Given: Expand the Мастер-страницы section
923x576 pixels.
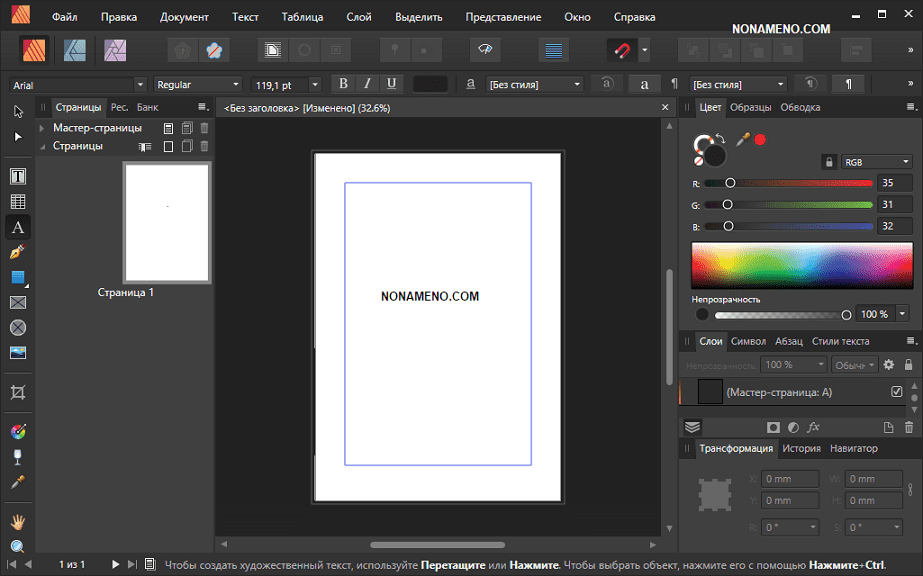Looking at the screenshot, I should point(42,128).
